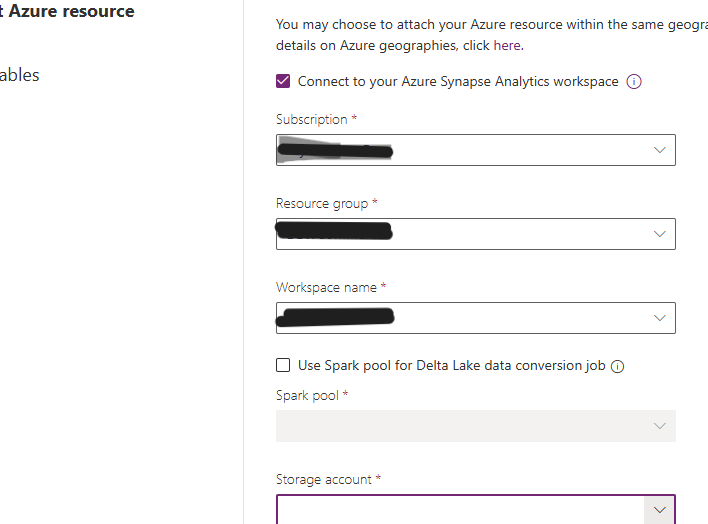Click the Resource group field label
Viewport: 708px width, 524px height.
(x=322, y=204)
